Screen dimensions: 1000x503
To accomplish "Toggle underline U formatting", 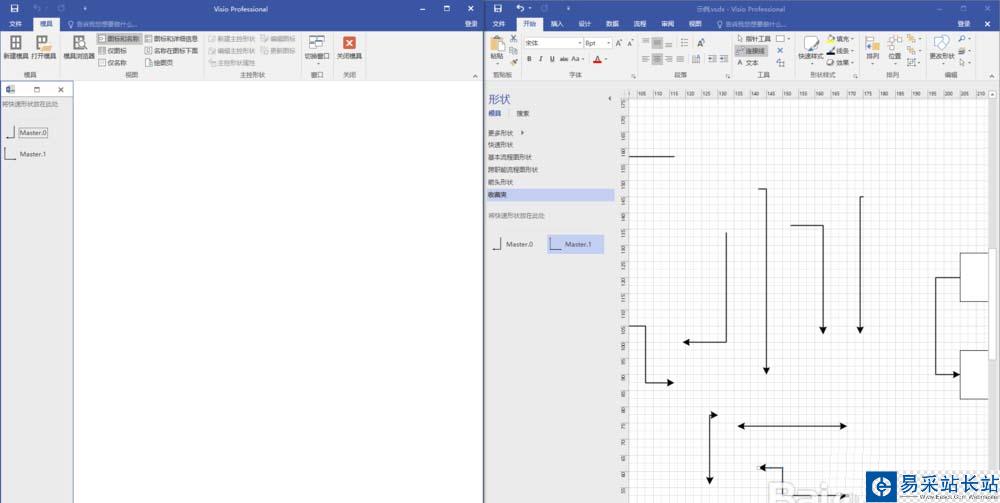I will pyautogui.click(x=552, y=59).
